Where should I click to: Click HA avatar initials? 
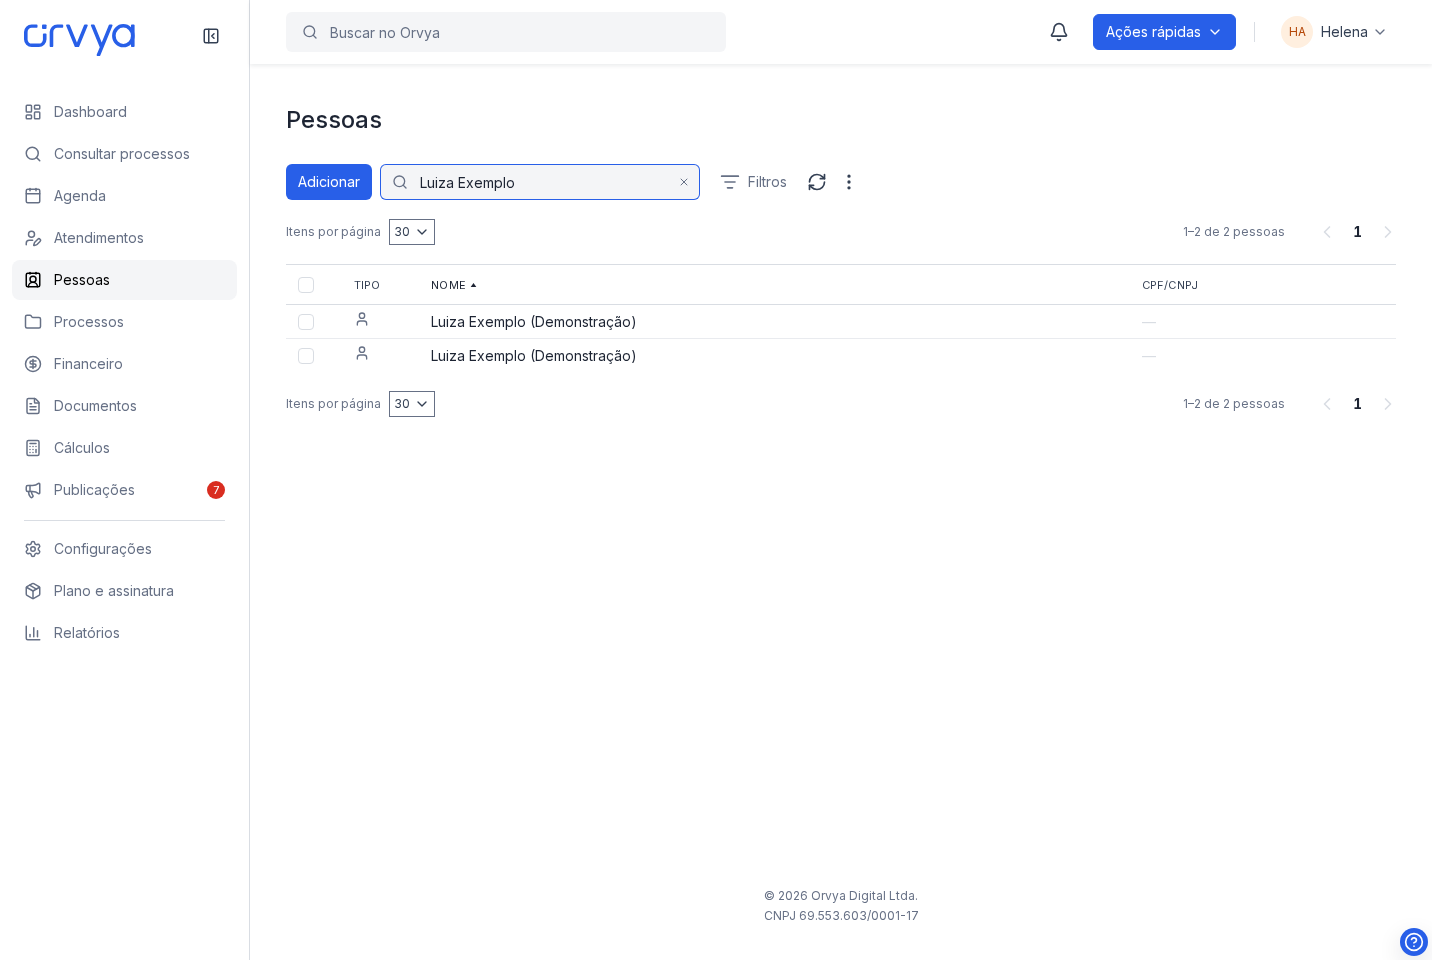pos(1297,32)
